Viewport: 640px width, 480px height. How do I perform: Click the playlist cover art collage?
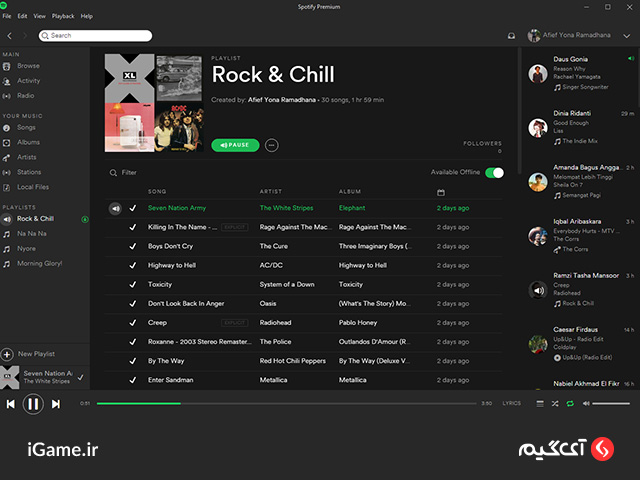pyautogui.click(x=154, y=103)
